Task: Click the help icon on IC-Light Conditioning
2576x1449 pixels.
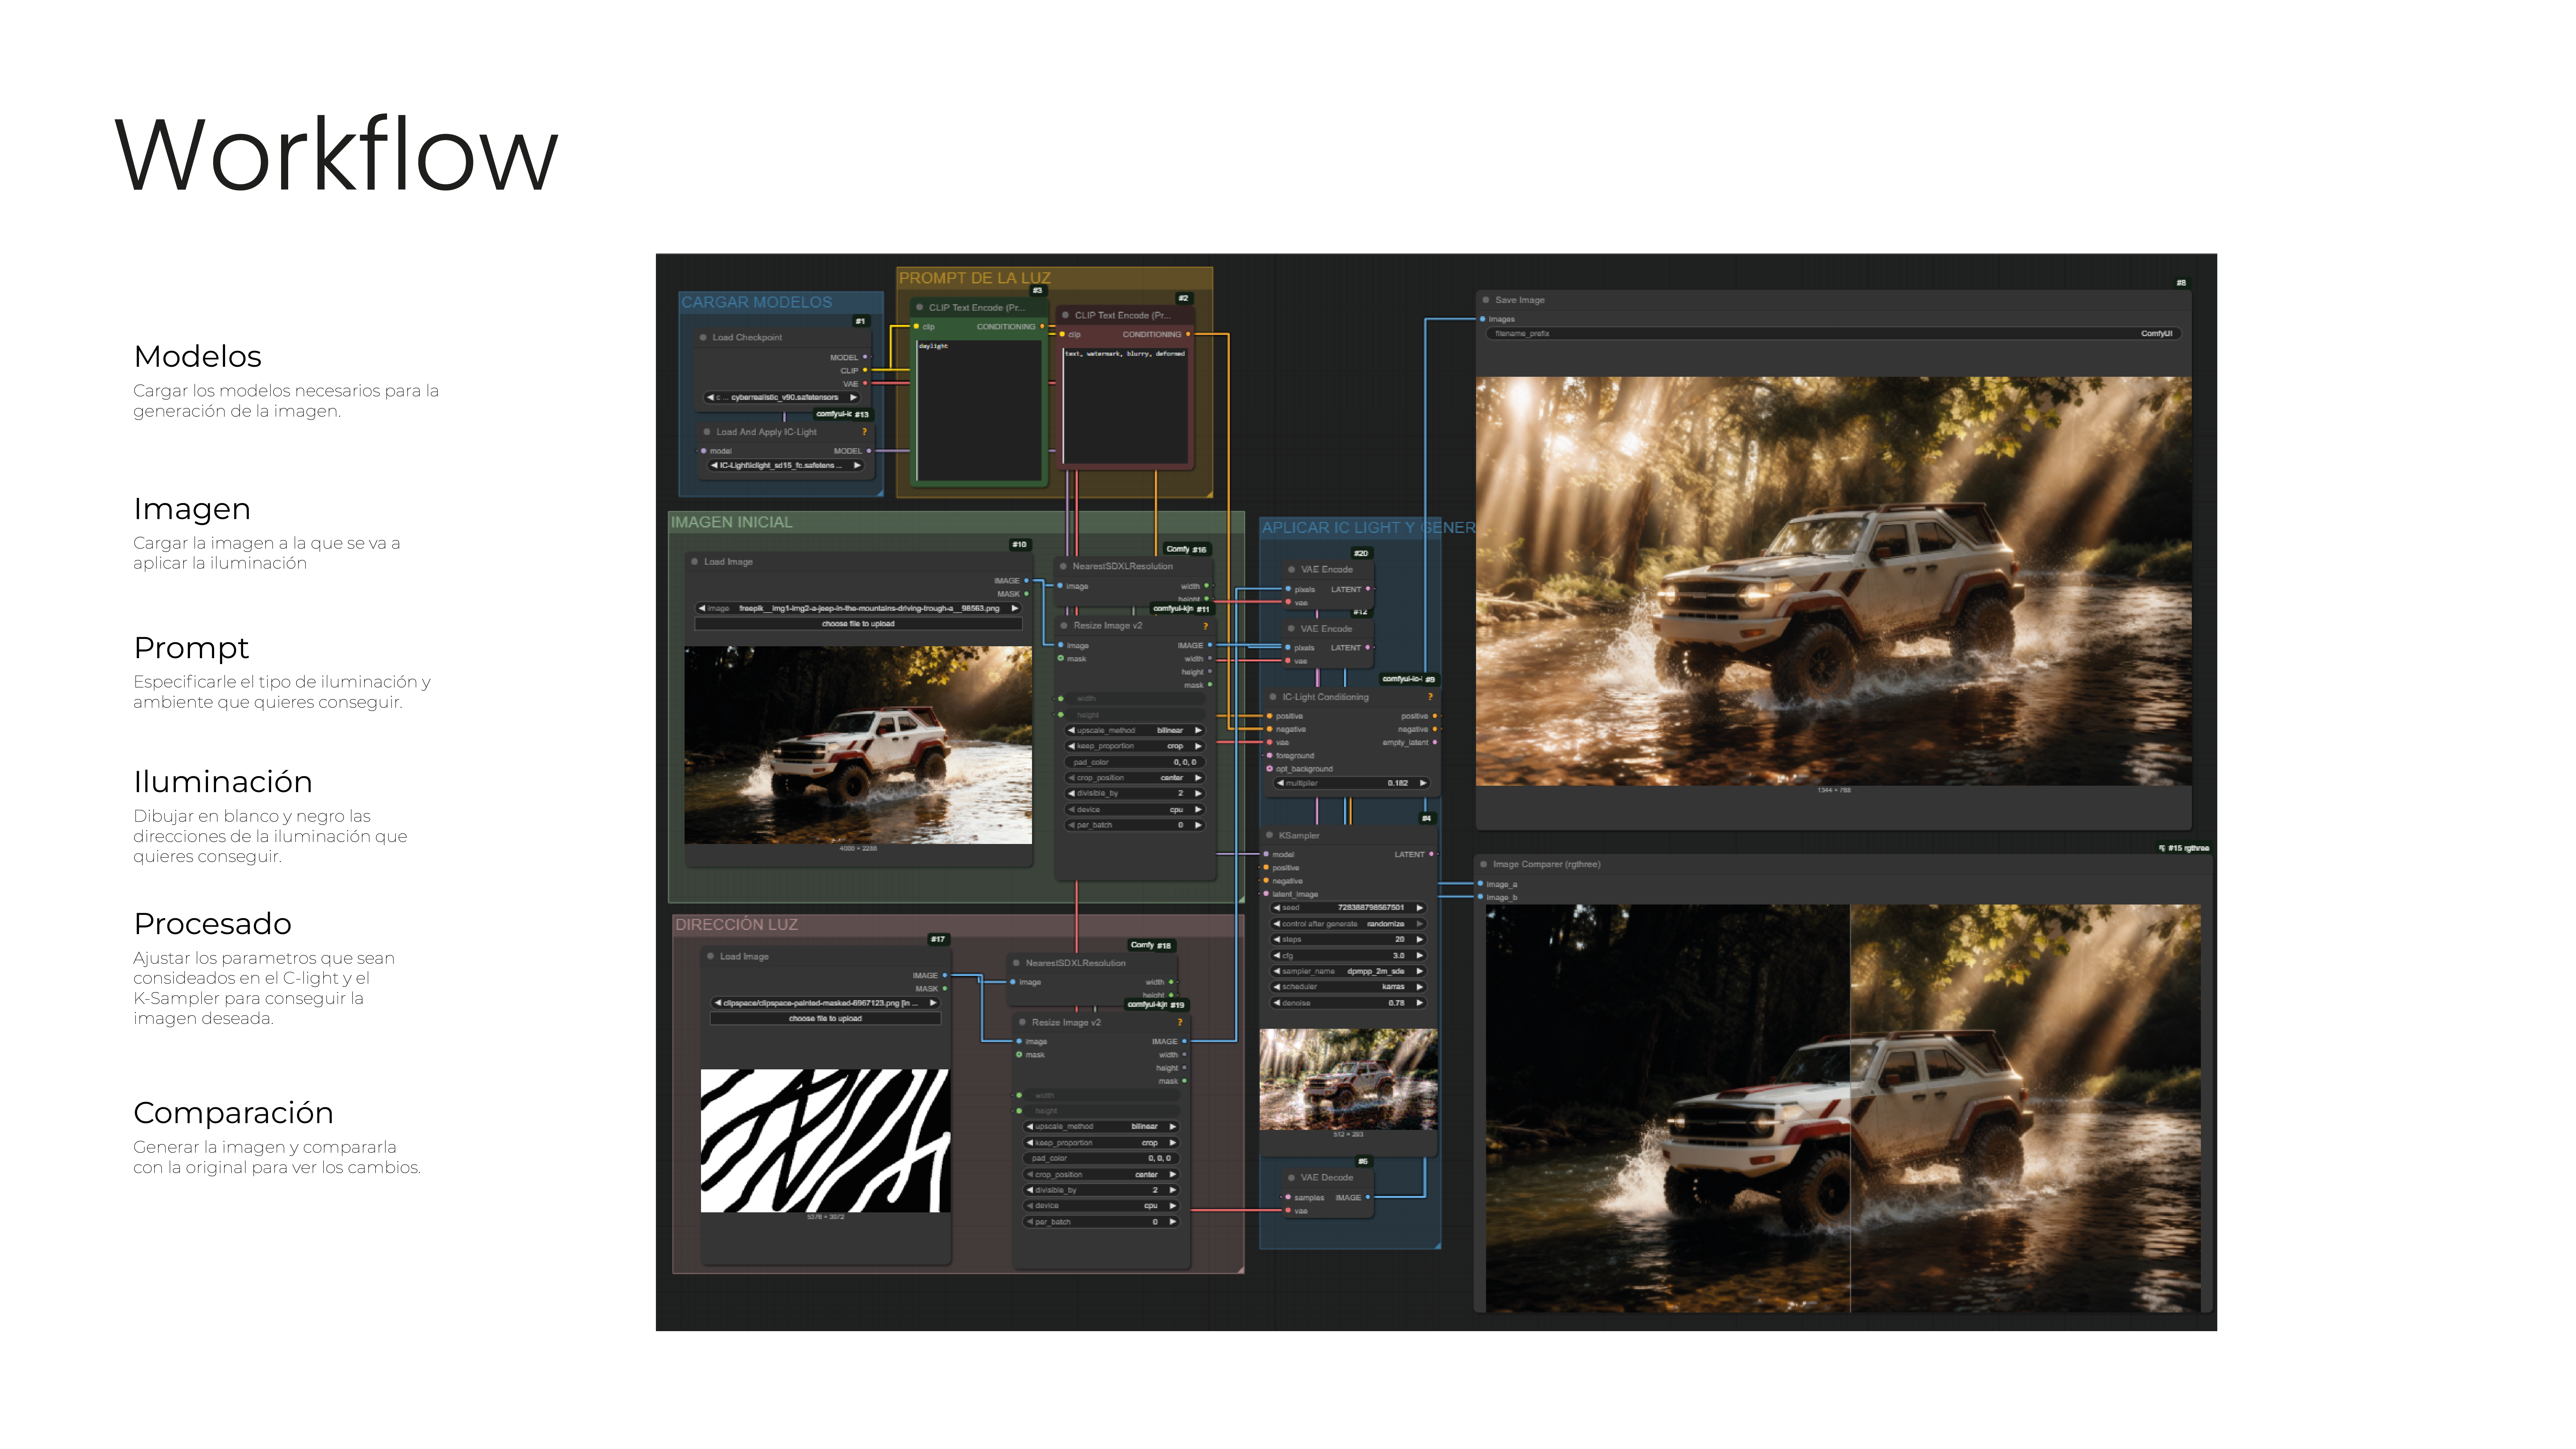Action: click(x=1430, y=697)
